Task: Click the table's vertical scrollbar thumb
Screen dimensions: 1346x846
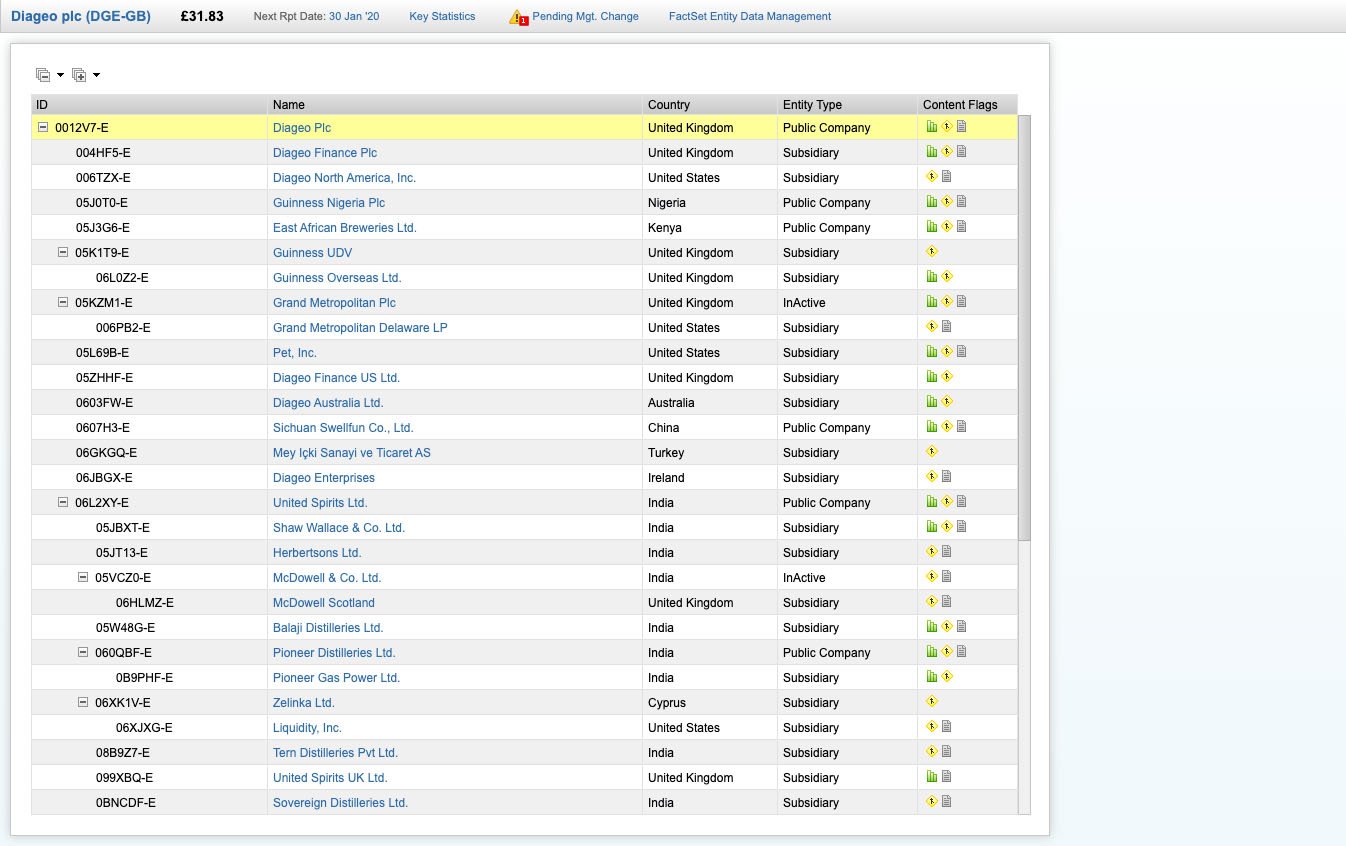Action: click(1024, 328)
